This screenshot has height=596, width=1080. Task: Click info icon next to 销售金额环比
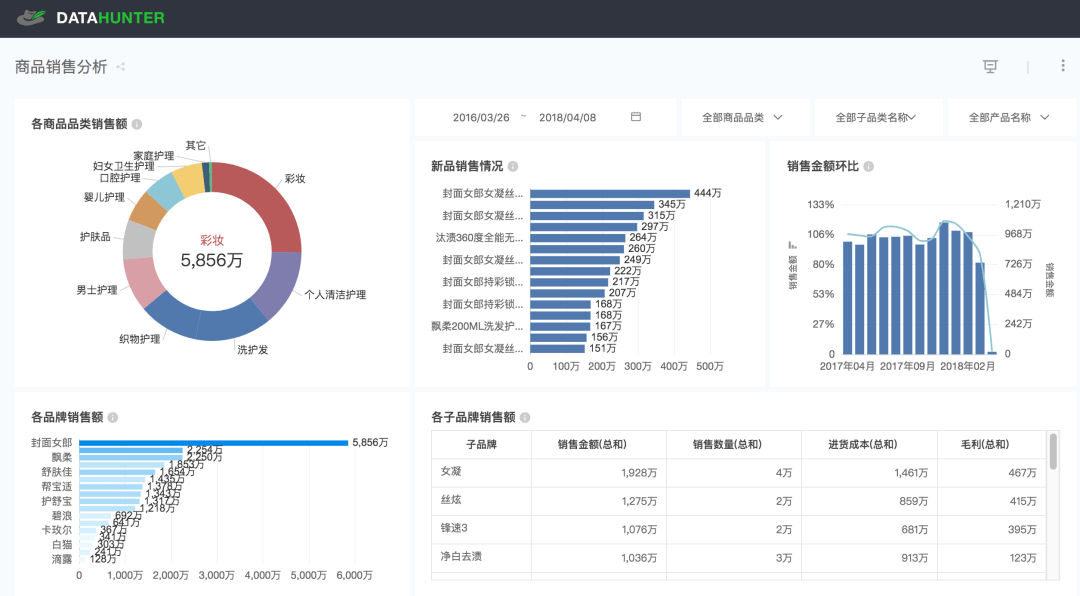(x=869, y=166)
